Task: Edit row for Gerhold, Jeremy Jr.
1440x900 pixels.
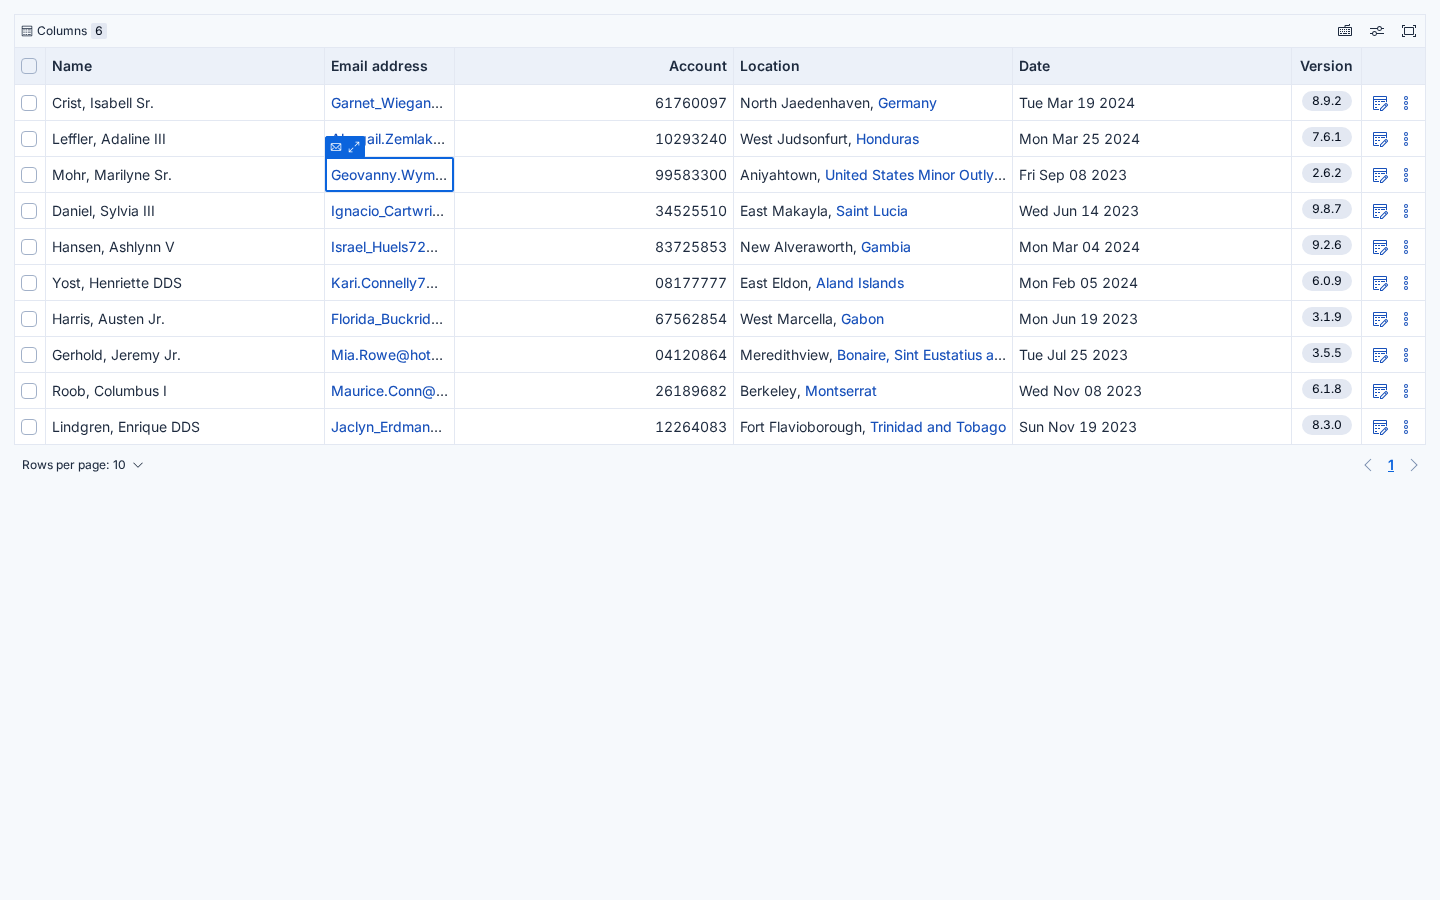Action: coord(1380,355)
